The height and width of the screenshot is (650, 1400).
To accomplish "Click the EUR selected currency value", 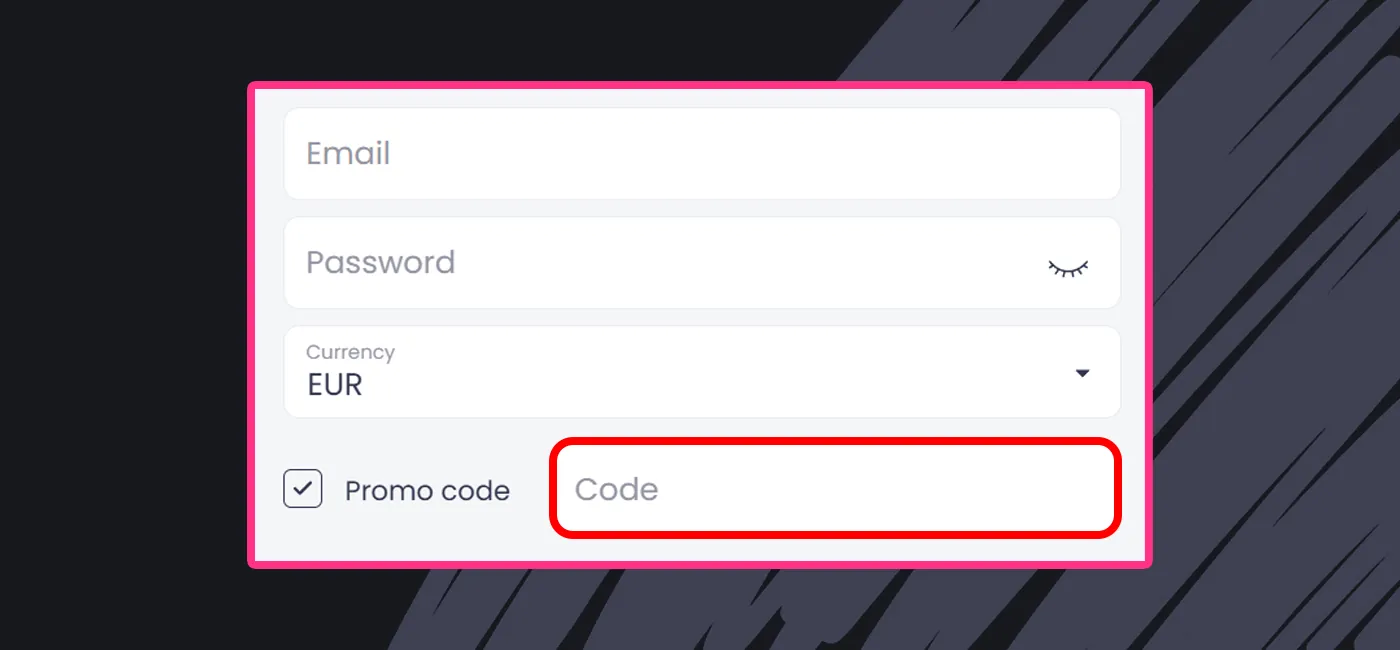I will (x=335, y=385).
